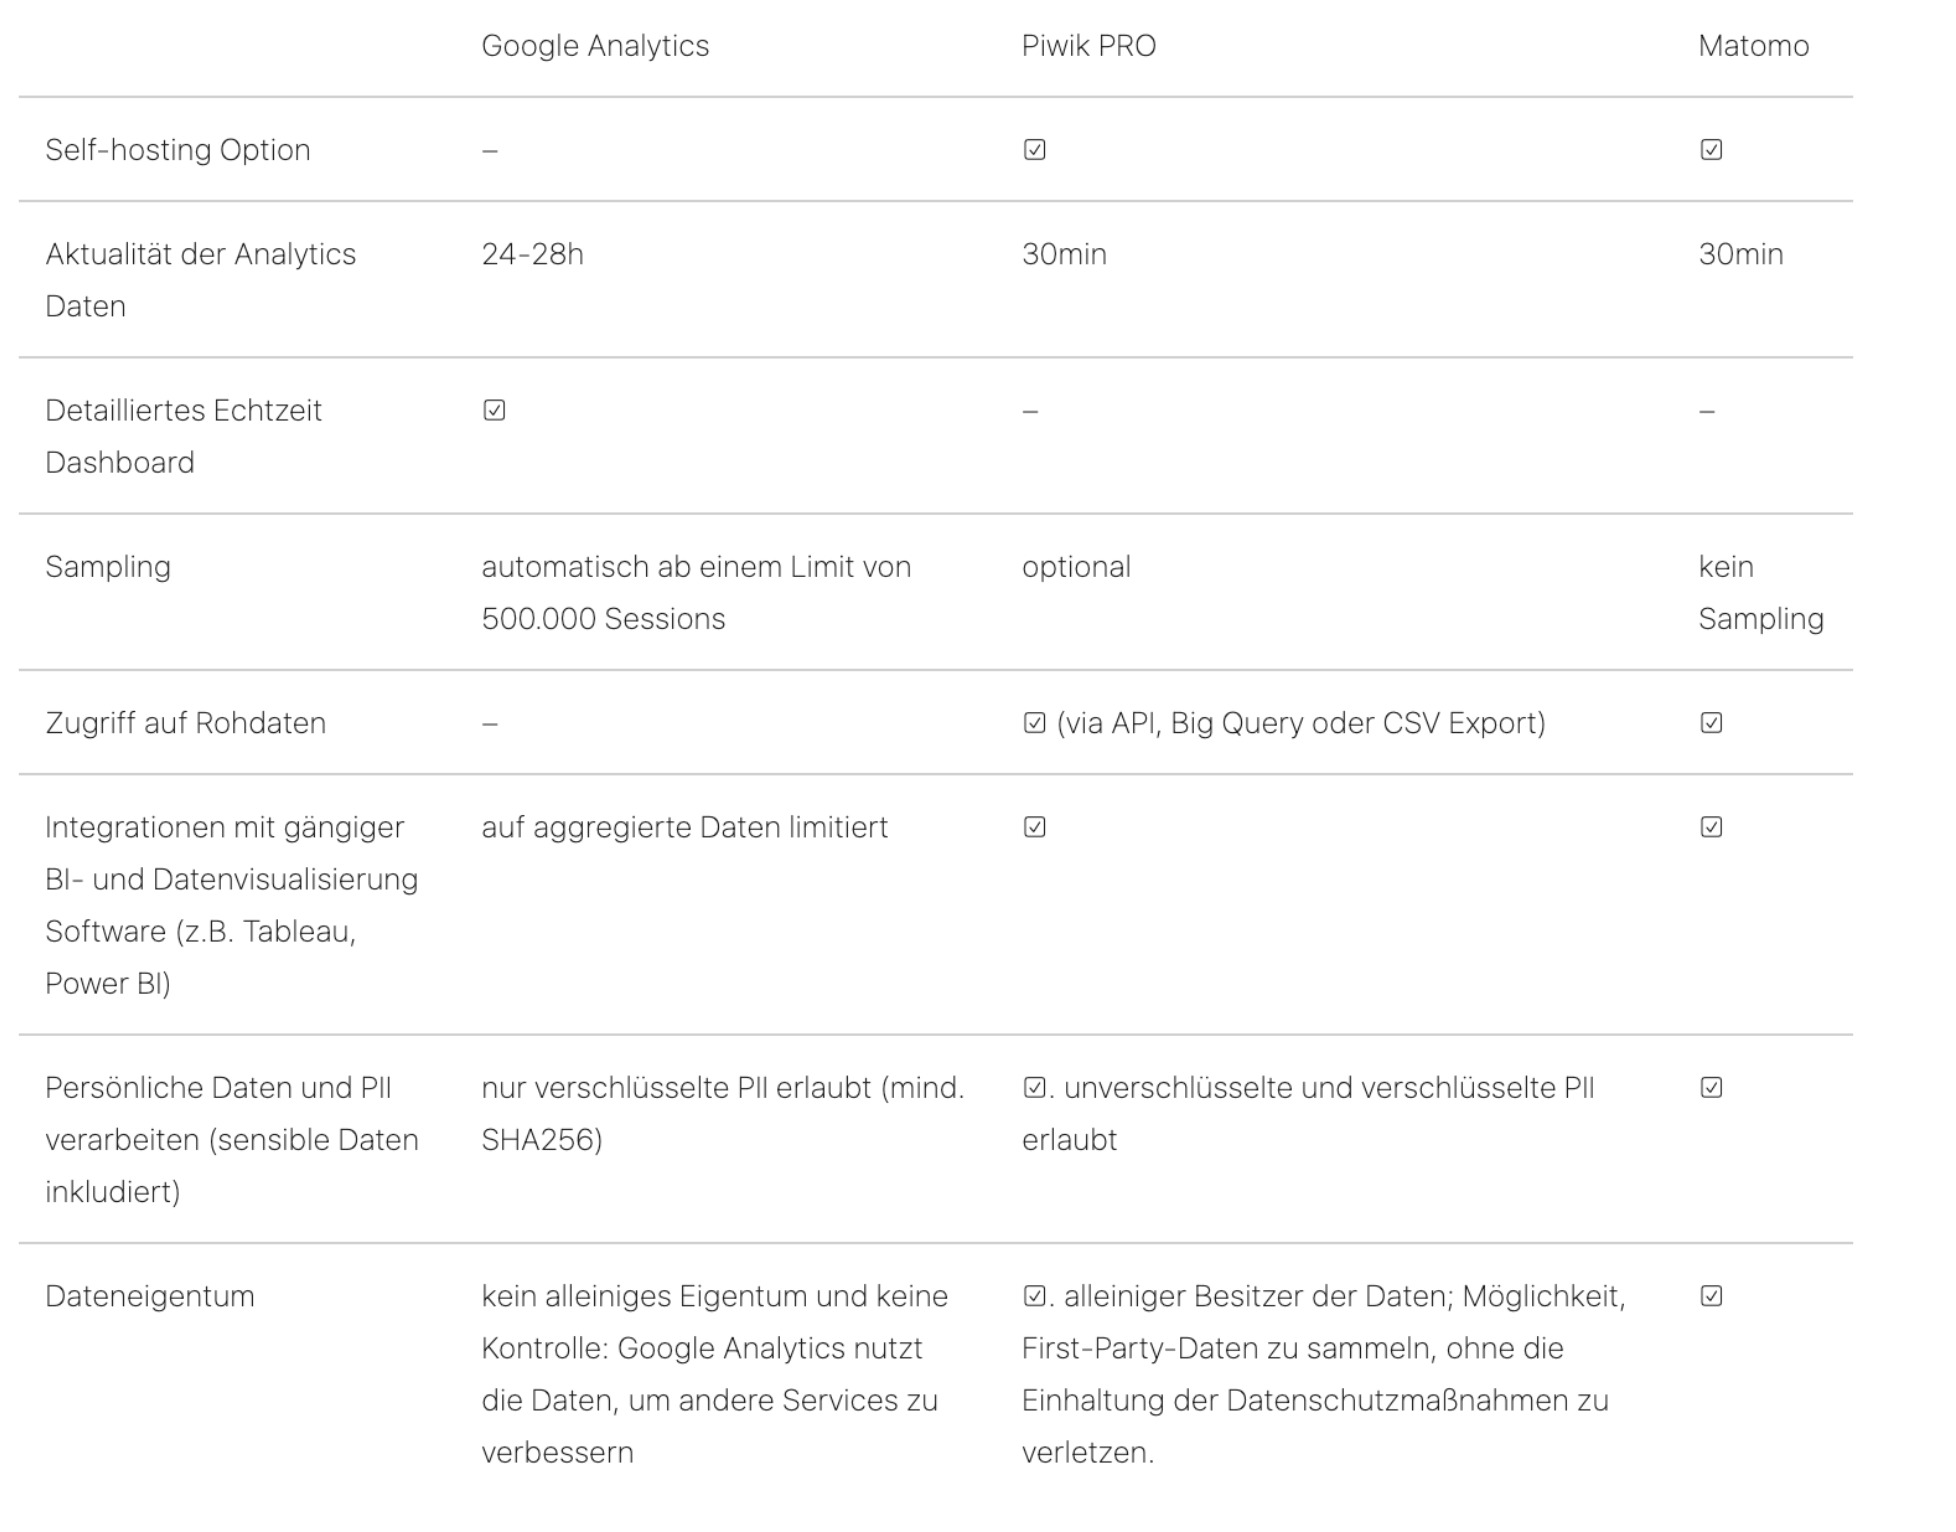Click the Matomo checkmark in Self-hosting Option row
The image size is (1956, 1532).
click(x=1710, y=150)
